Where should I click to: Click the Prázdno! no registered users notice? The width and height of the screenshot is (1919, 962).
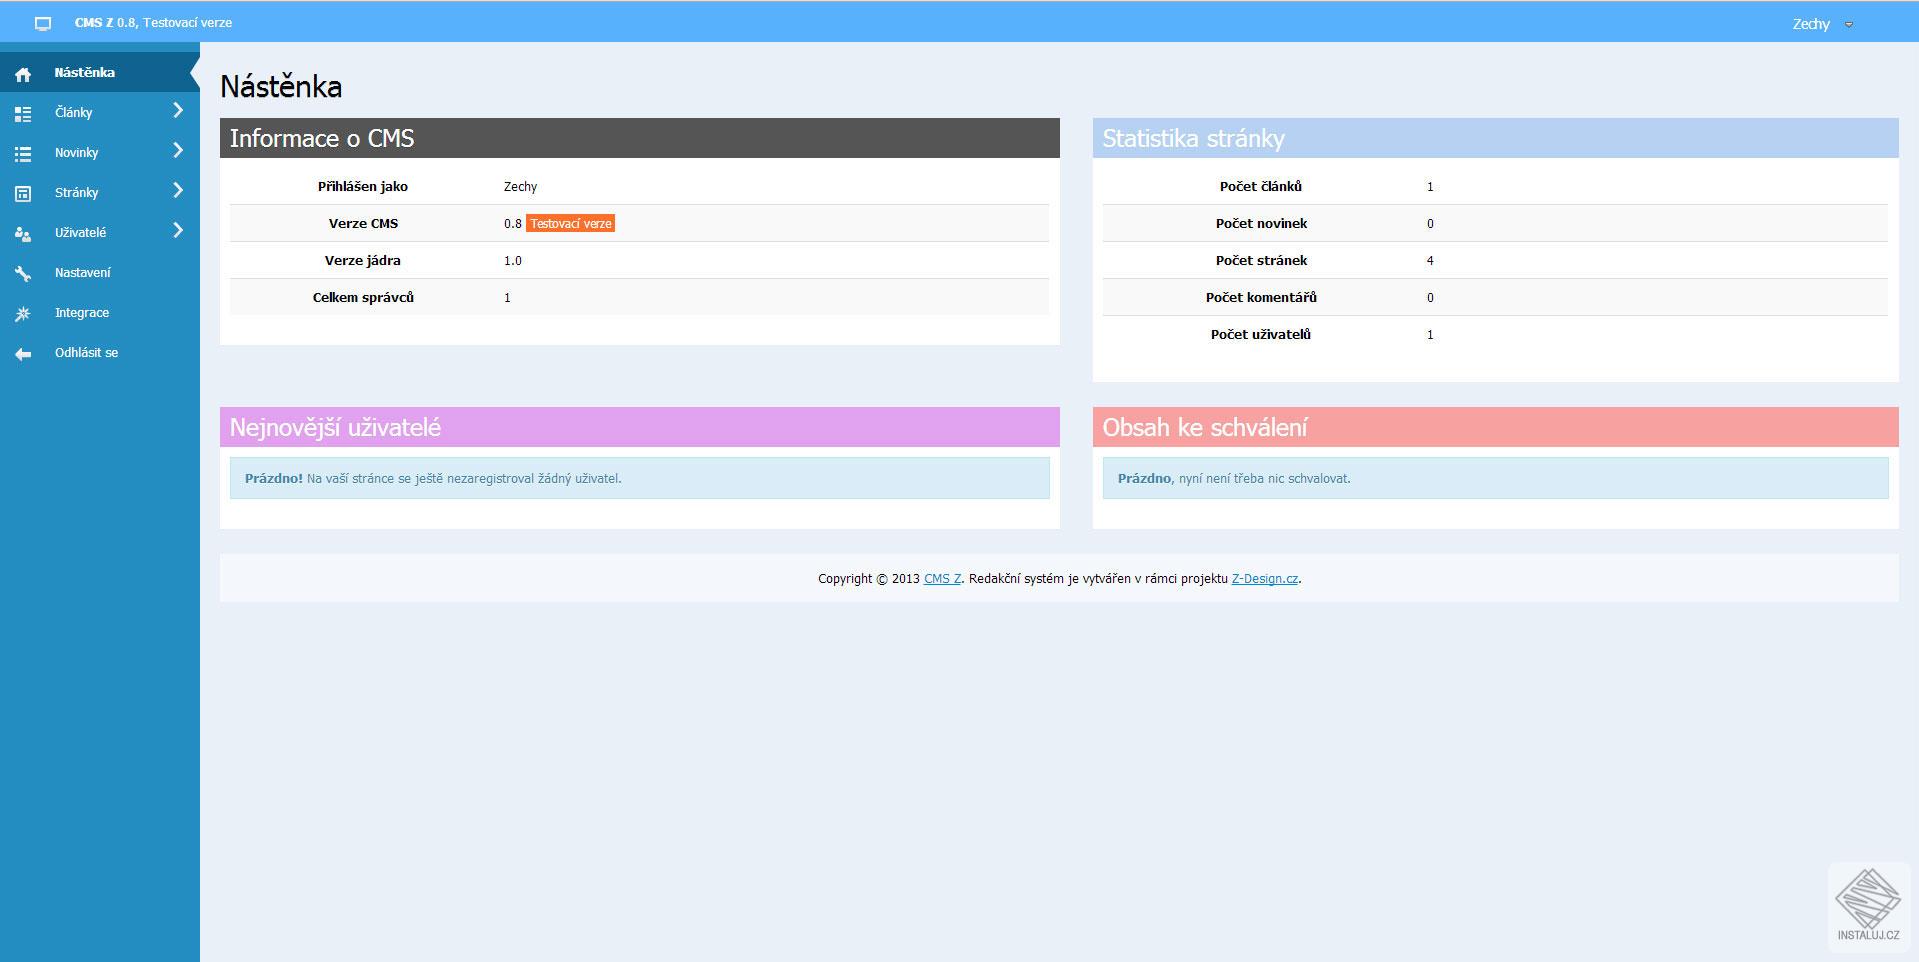pyautogui.click(x=640, y=478)
